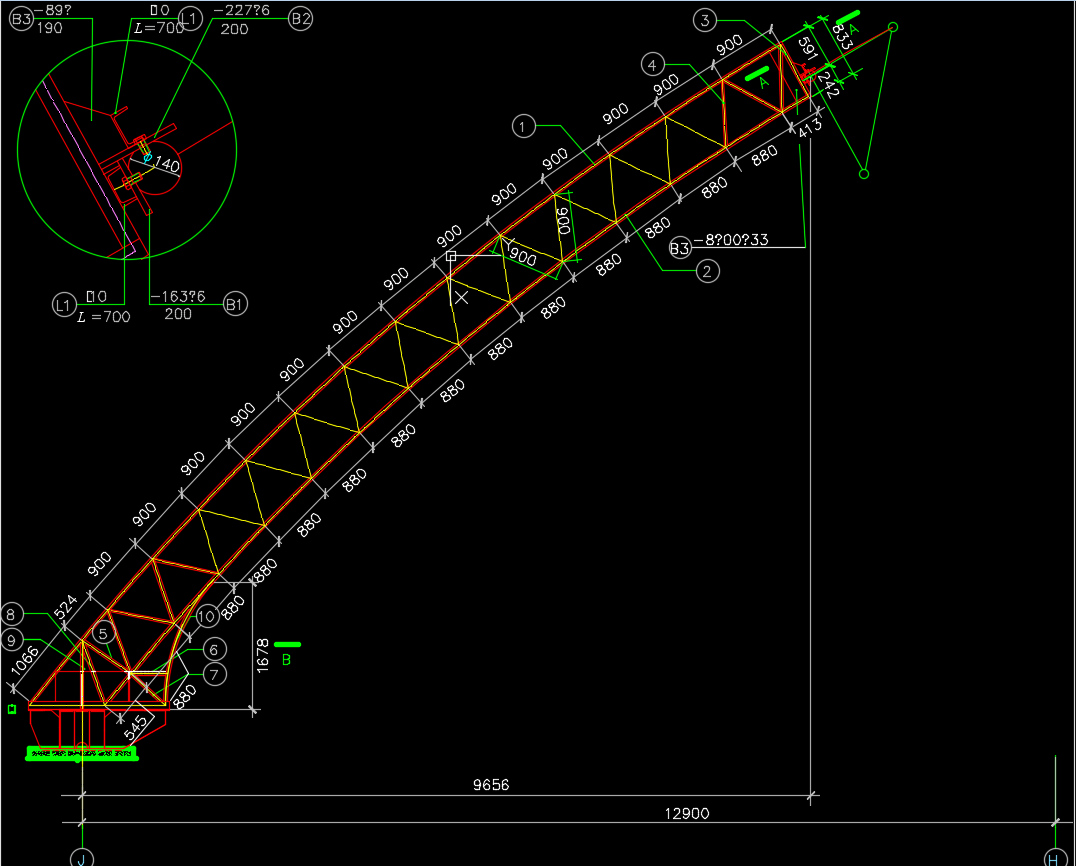Select the 833 dimension text
The image size is (1076, 866).
[842, 36]
